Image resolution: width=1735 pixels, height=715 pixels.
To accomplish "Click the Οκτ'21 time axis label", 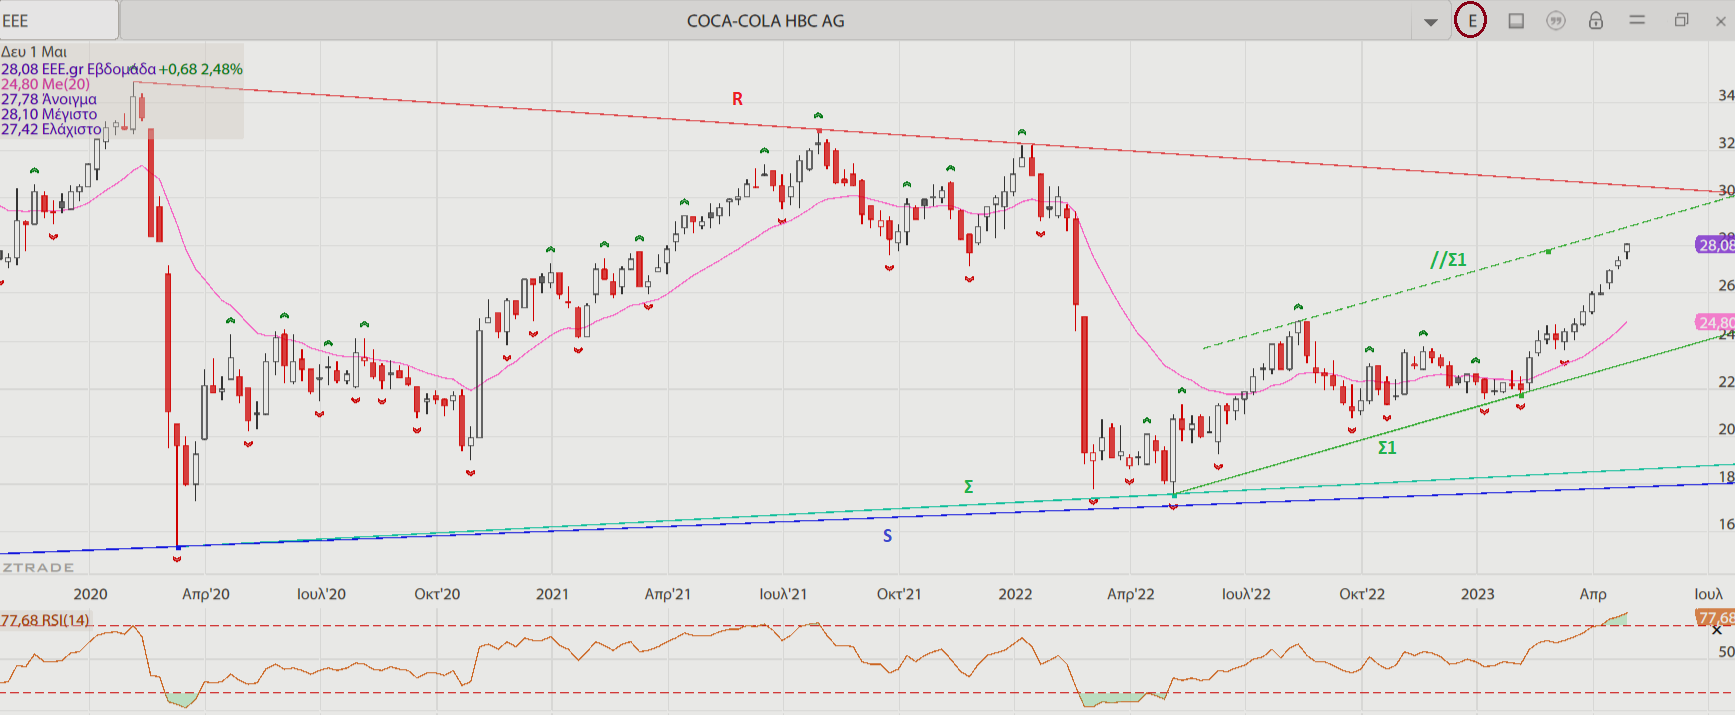I will coord(899,594).
